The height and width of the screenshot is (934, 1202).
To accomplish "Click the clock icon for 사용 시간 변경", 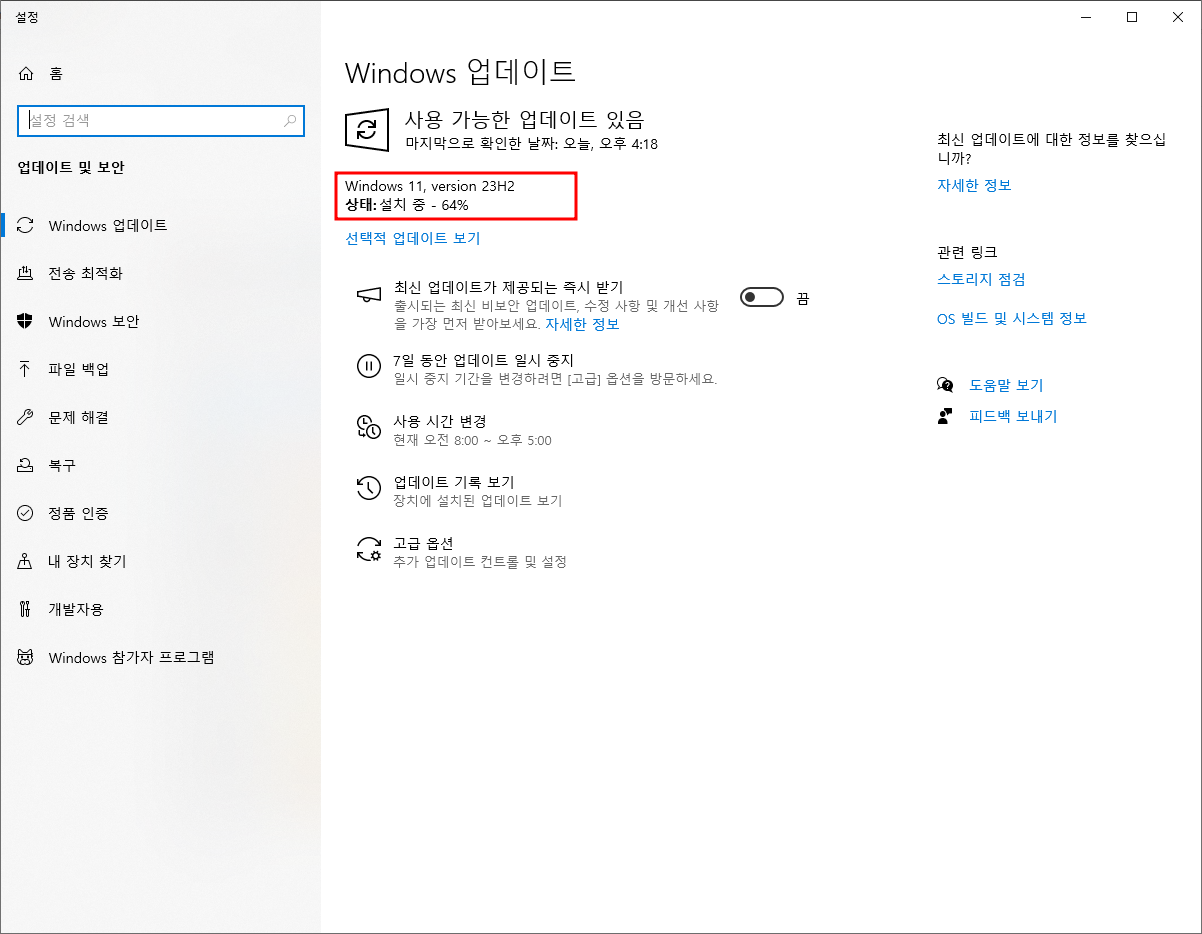I will 369,428.
